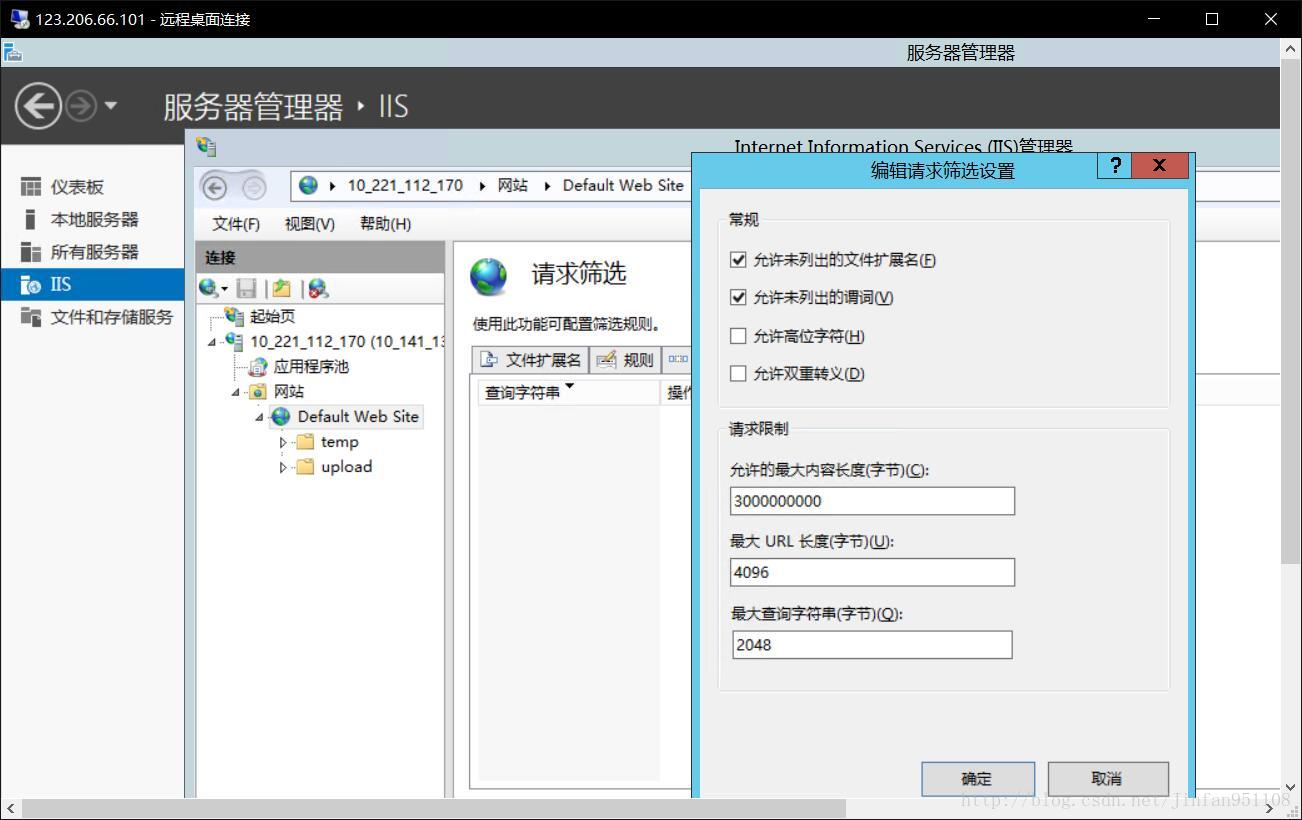Expand the upload folder node
1302x820 pixels.
pos(283,467)
